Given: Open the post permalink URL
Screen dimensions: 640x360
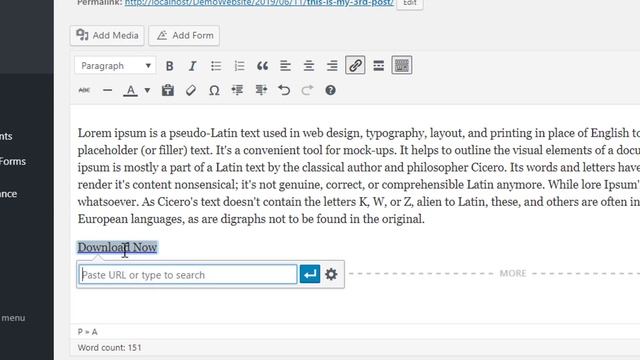Looking at the screenshot, I should coord(259,3).
